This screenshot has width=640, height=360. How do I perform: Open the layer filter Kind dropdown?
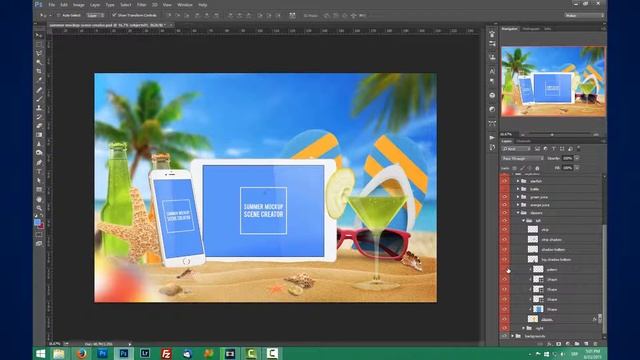(516, 149)
